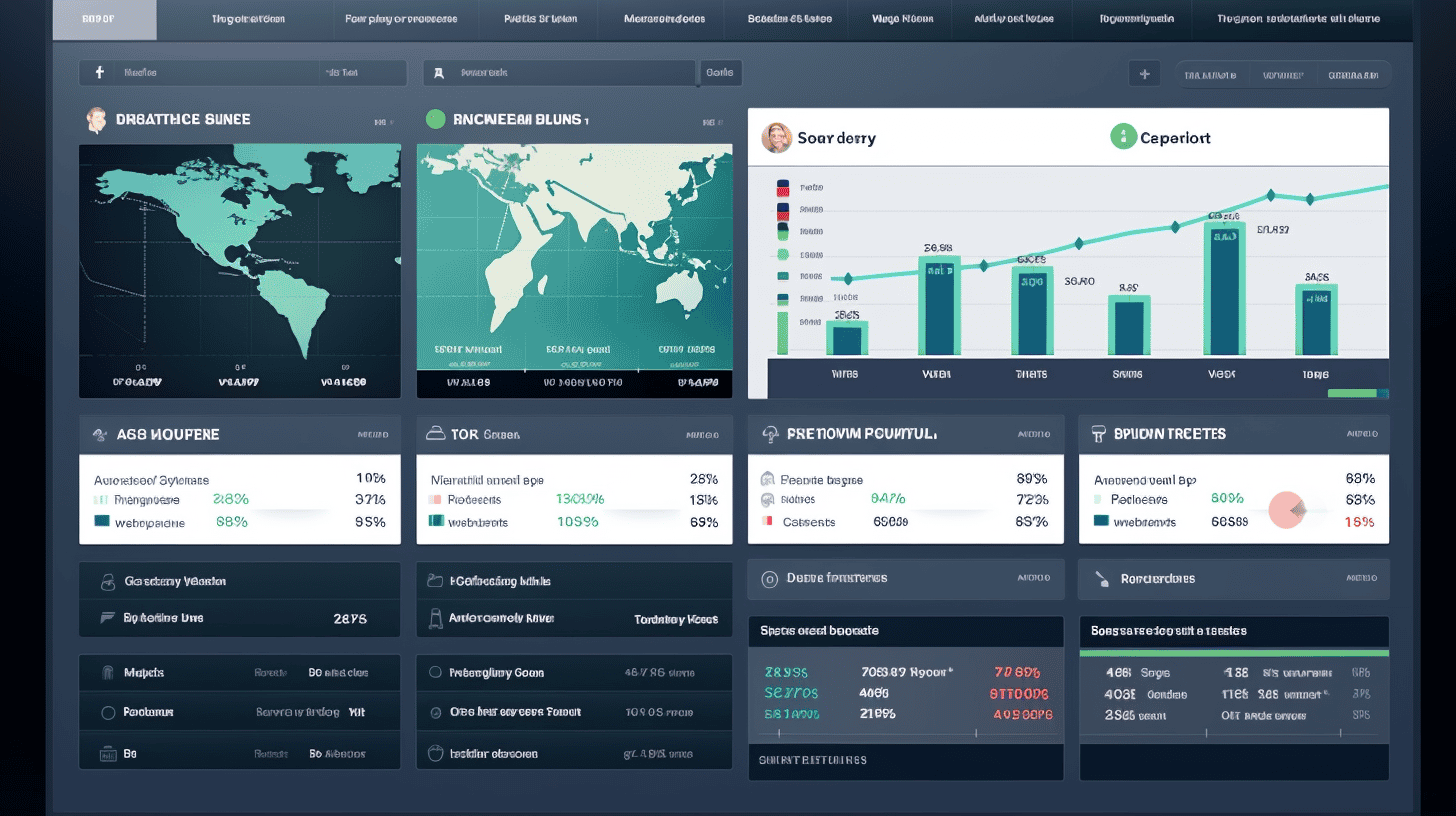The height and width of the screenshot is (816, 1456).
Task: Expand the AS8 NOUPENE panel header control
Action: [x=372, y=435]
